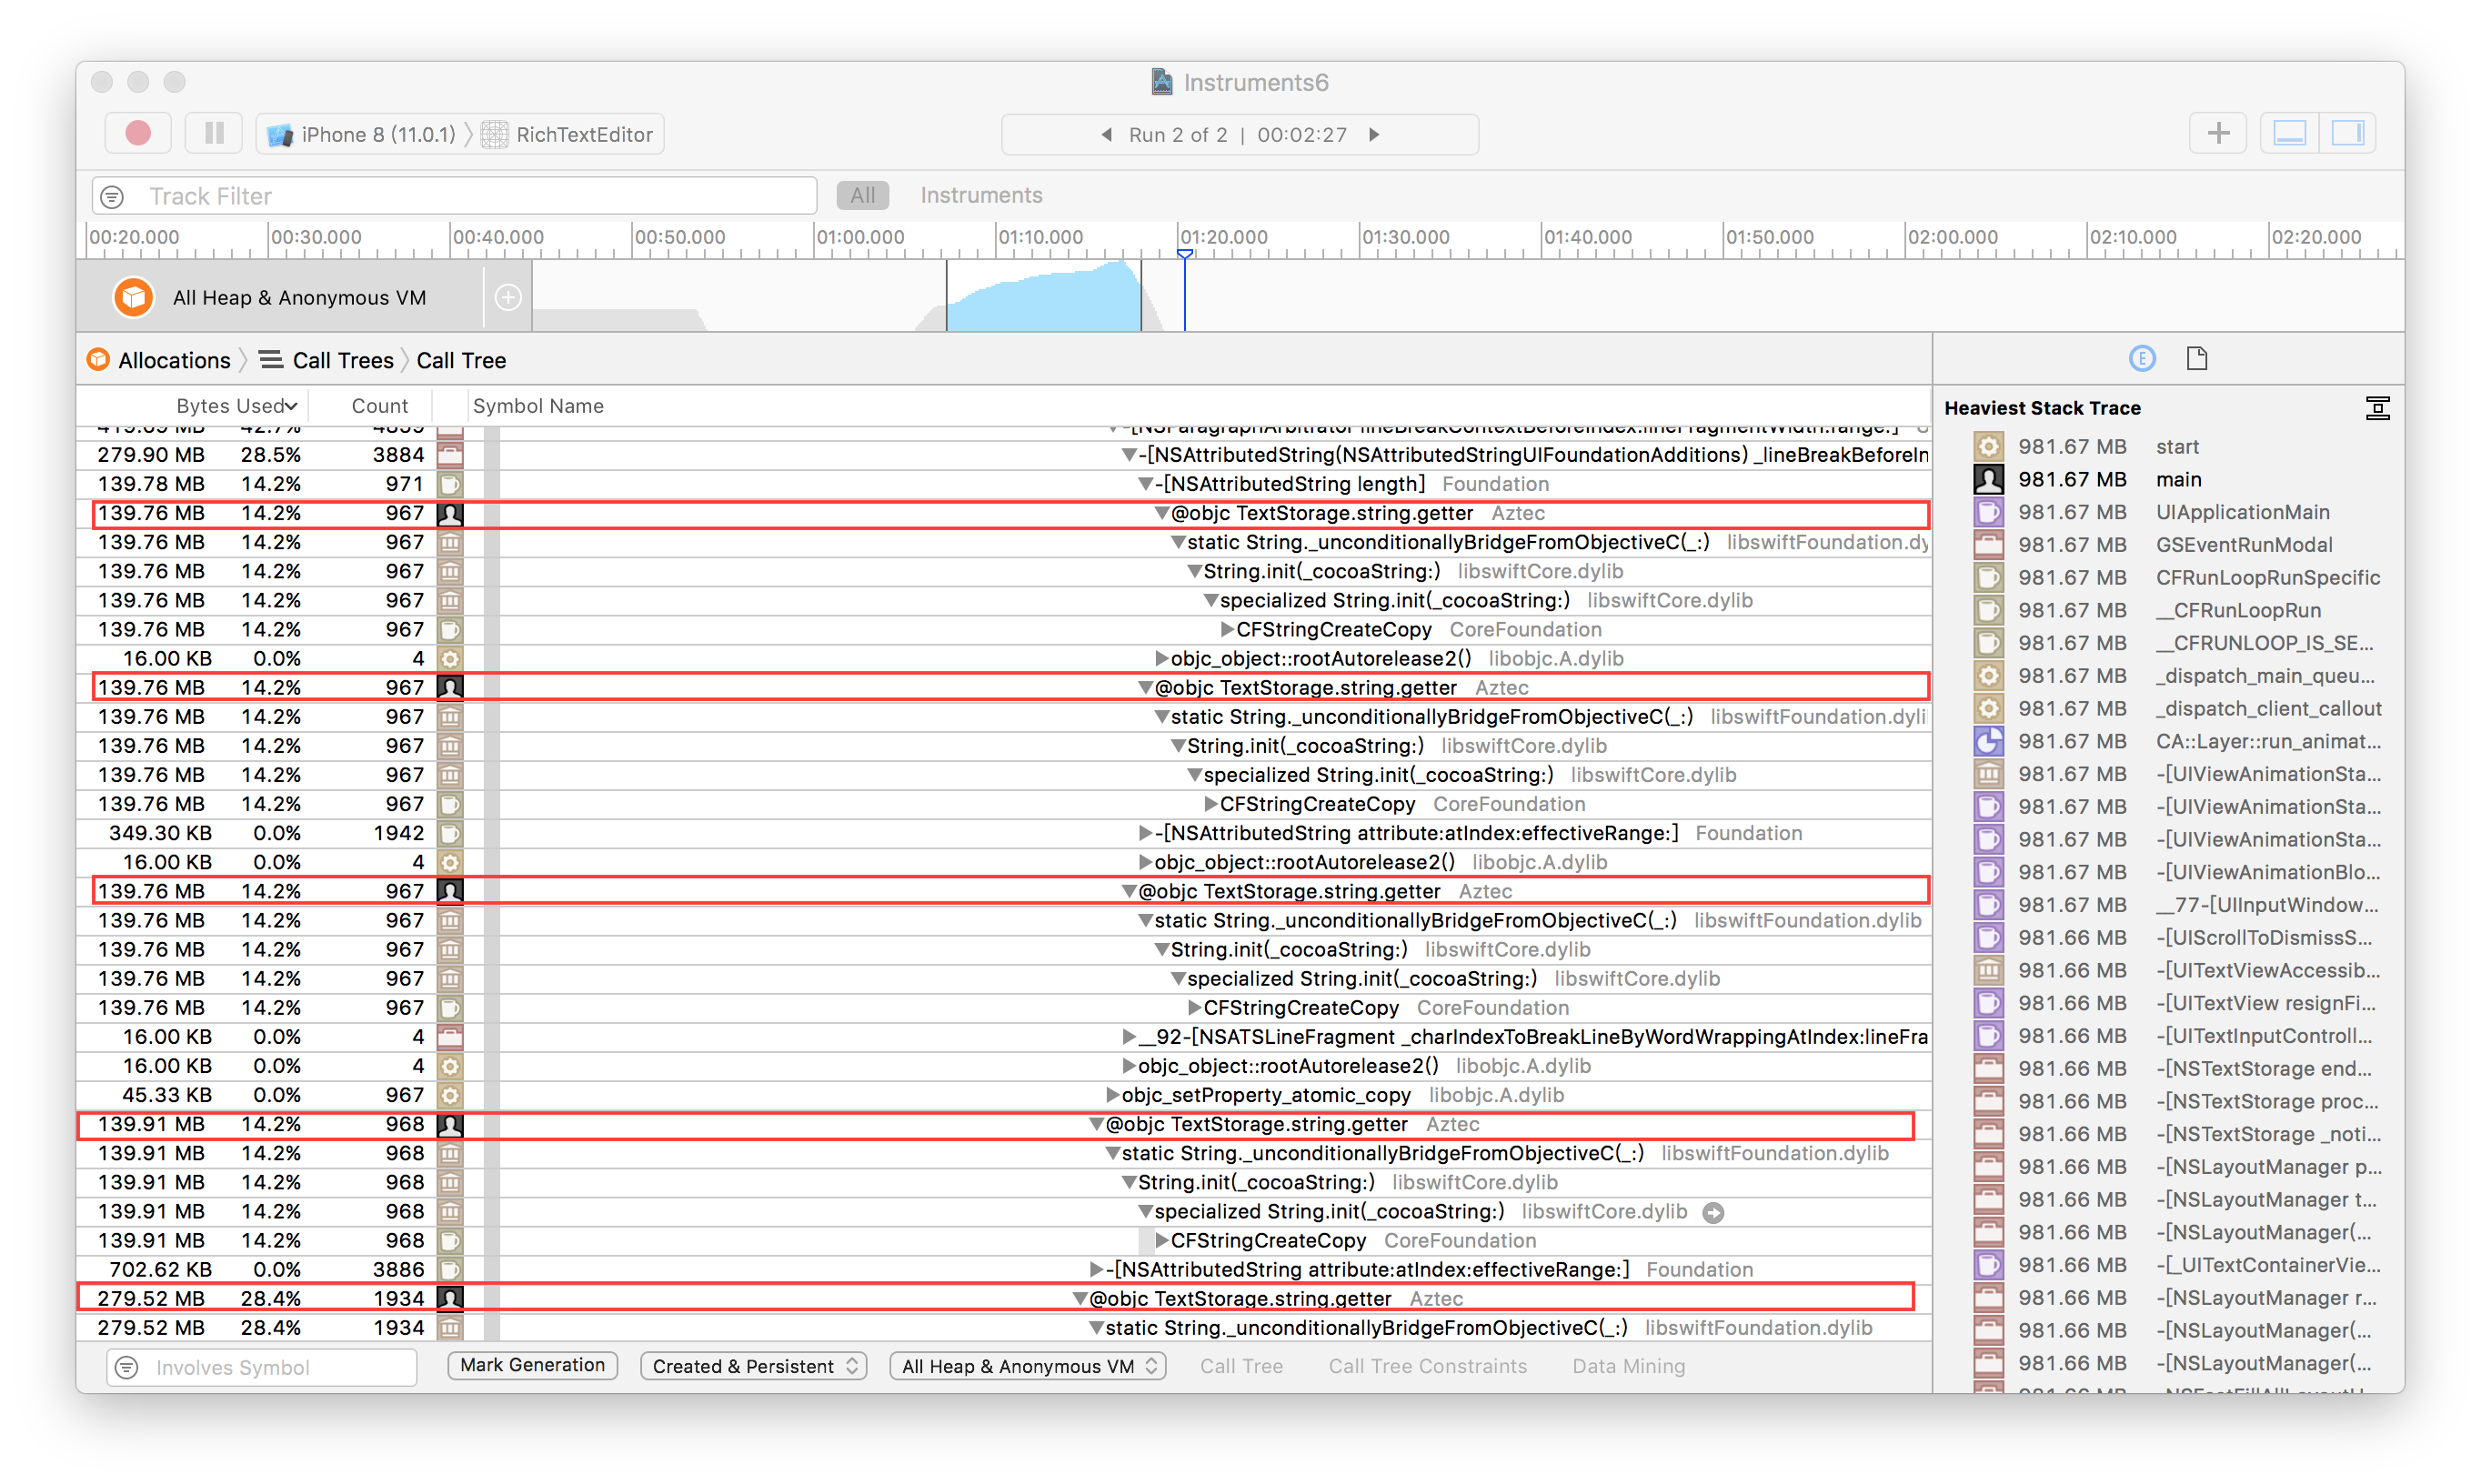Open All Heap & Anonymous VM popup
The image size is (2481, 1484).
(1028, 1366)
